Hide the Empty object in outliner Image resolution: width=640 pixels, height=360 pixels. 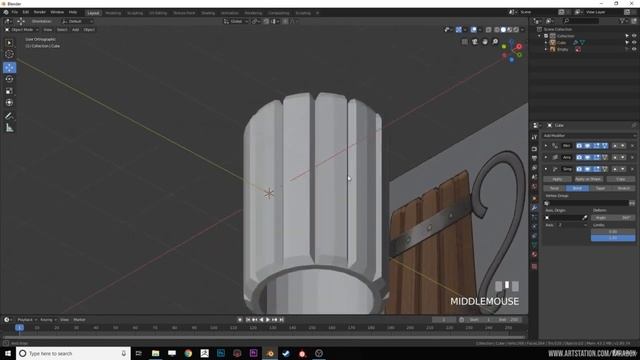634,49
